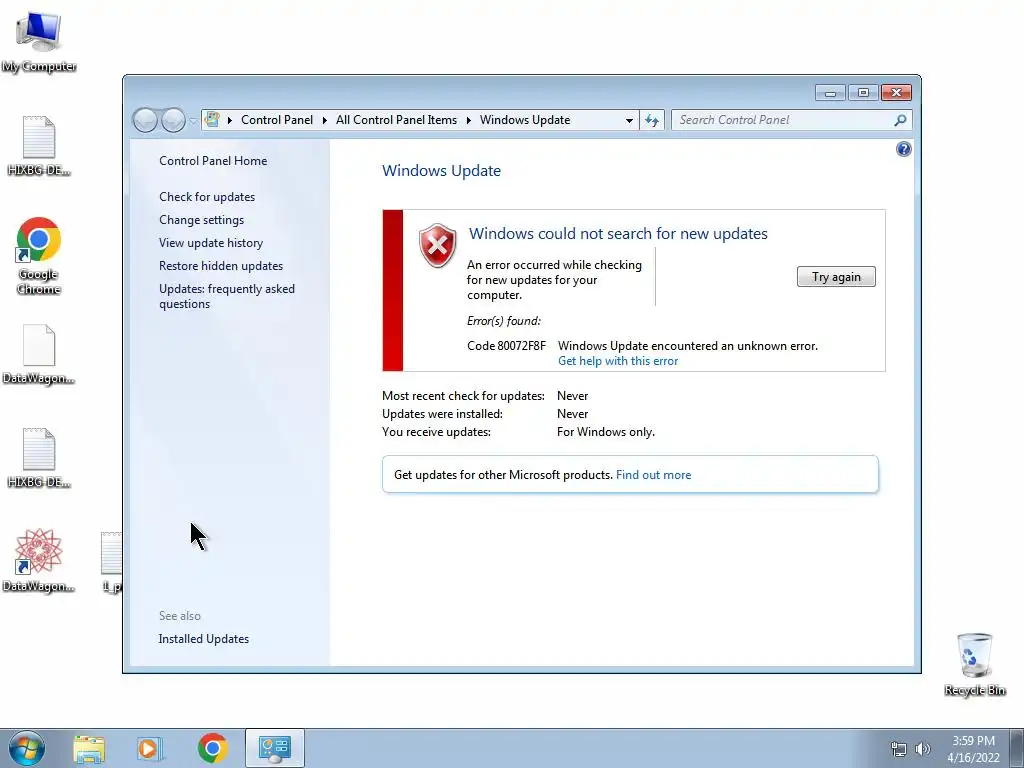Open Get help with this error link
Viewport: 1024px width, 768px height.
(618, 361)
